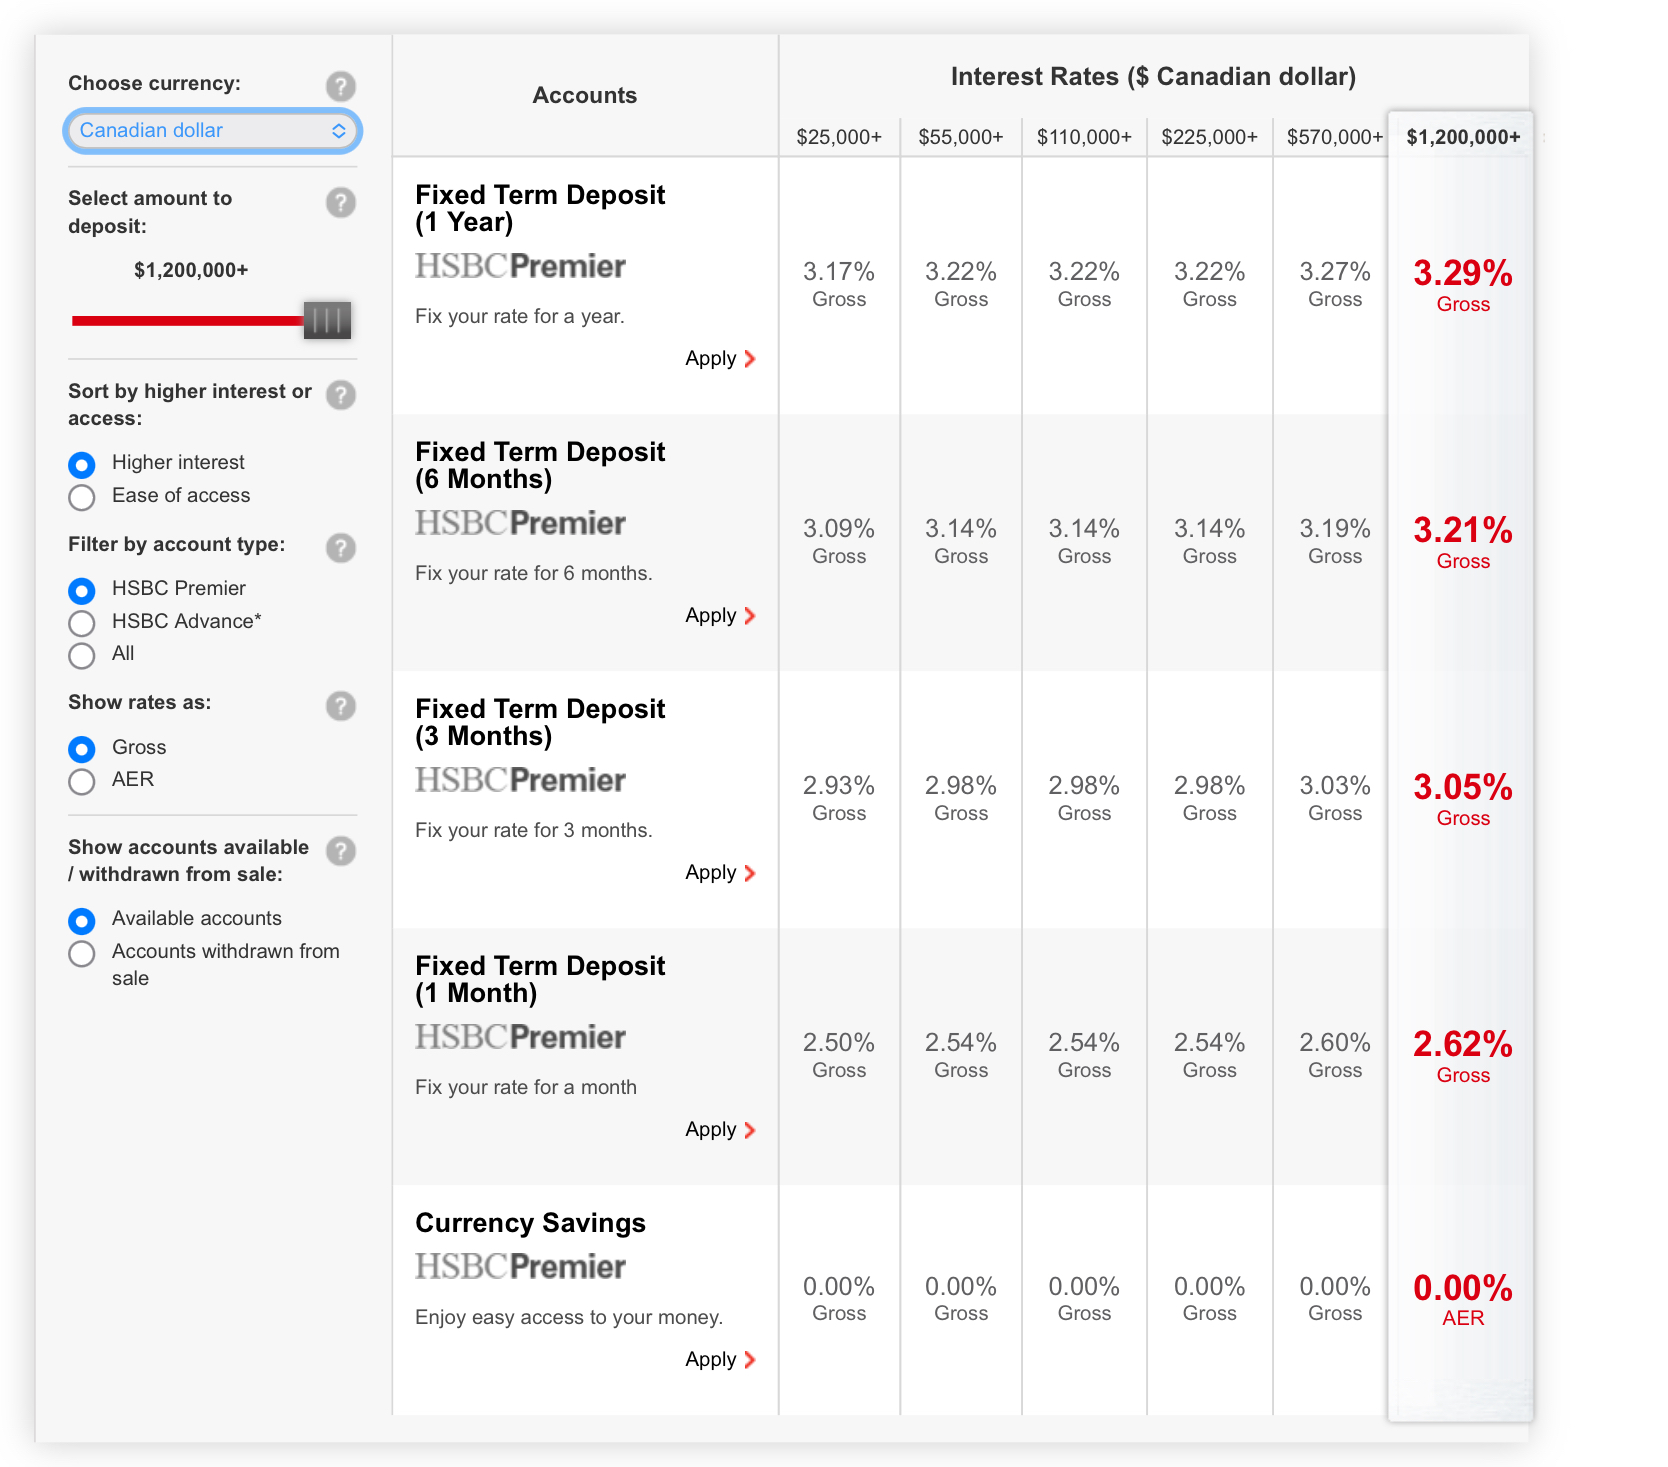Viewport: 1668px width, 1467px height.
Task: Click HSBC Premier logo under 6 Months deposit
Action: [520, 523]
